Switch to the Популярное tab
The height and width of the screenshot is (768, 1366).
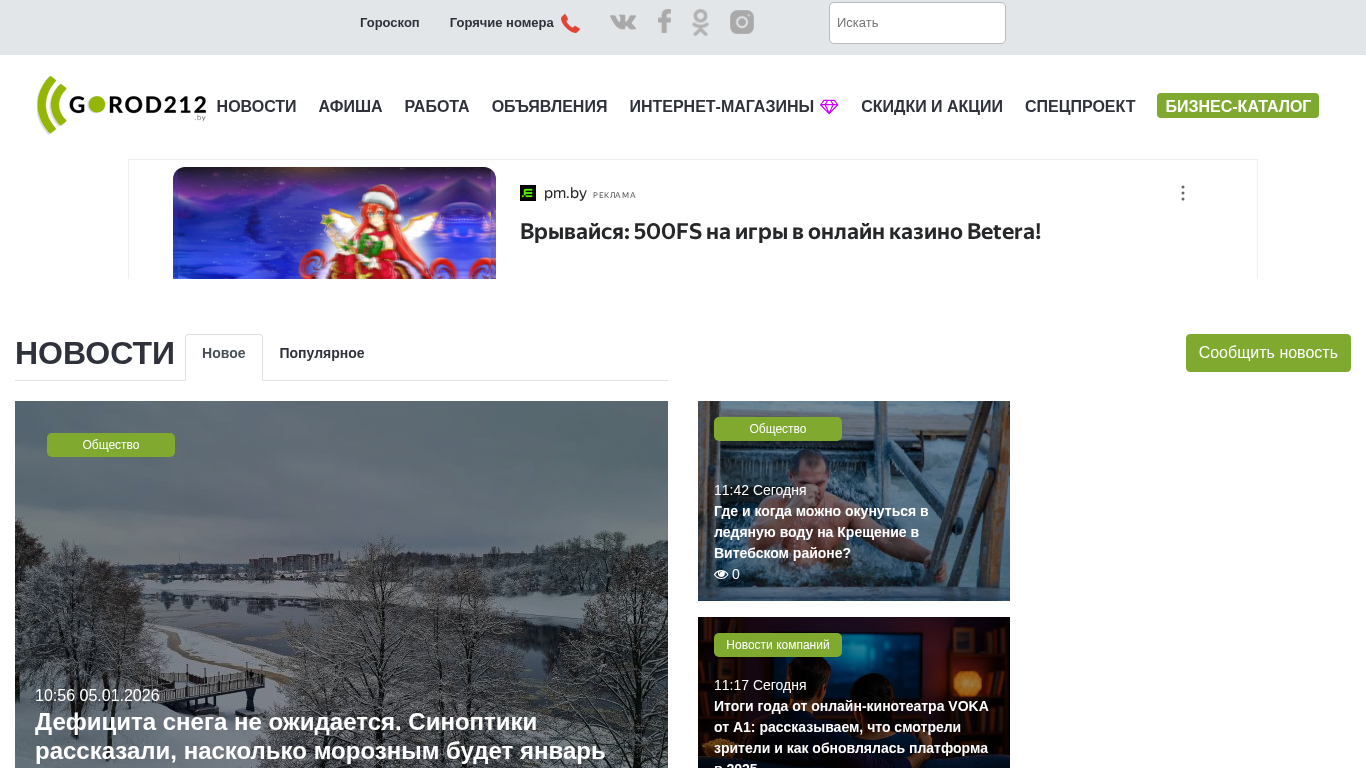[x=322, y=354]
